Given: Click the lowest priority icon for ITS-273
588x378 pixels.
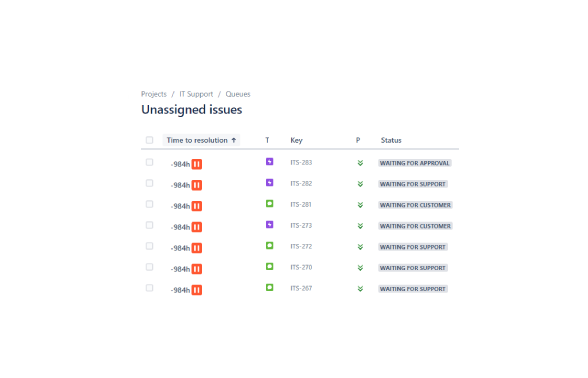Looking at the screenshot, I should (x=360, y=226).
